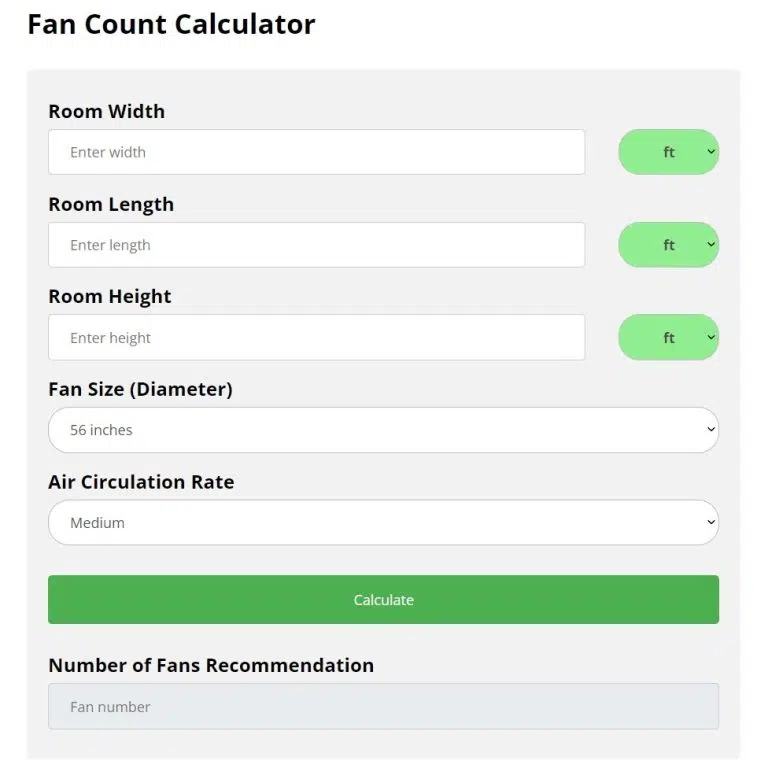Open the Room Length ft unit selector

[x=668, y=245]
